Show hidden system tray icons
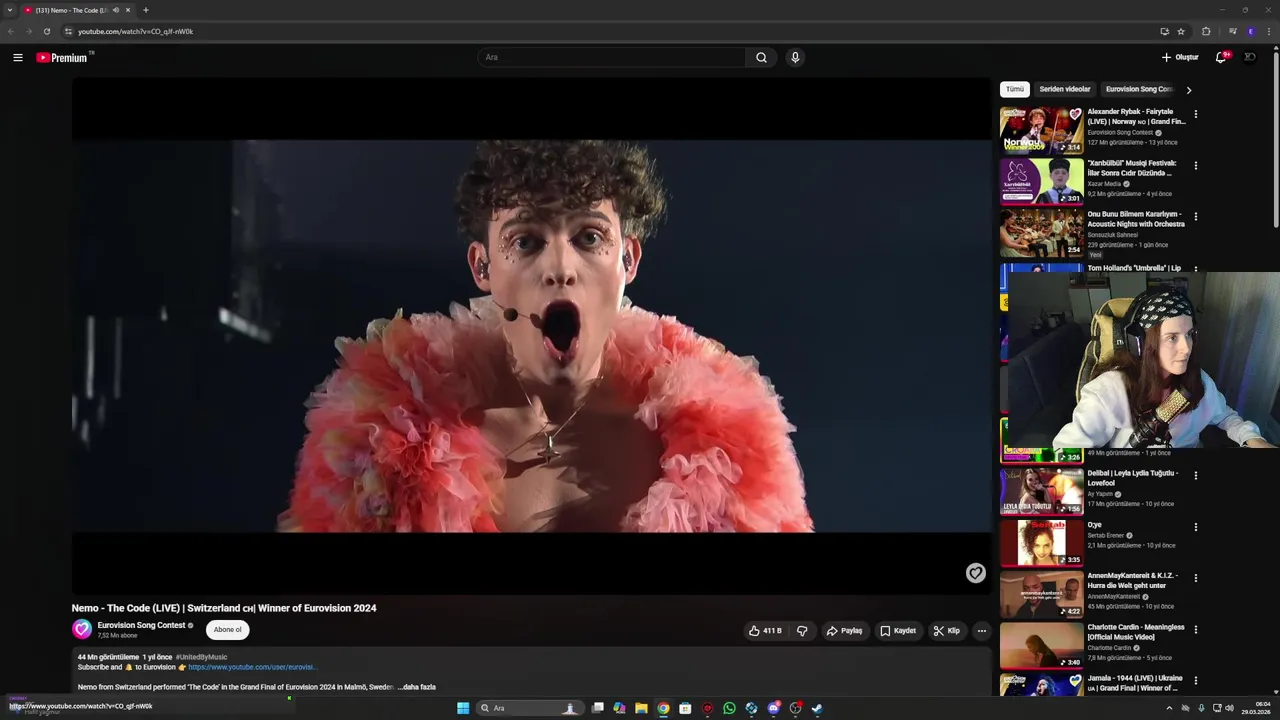The width and height of the screenshot is (1280, 720). click(1169, 708)
